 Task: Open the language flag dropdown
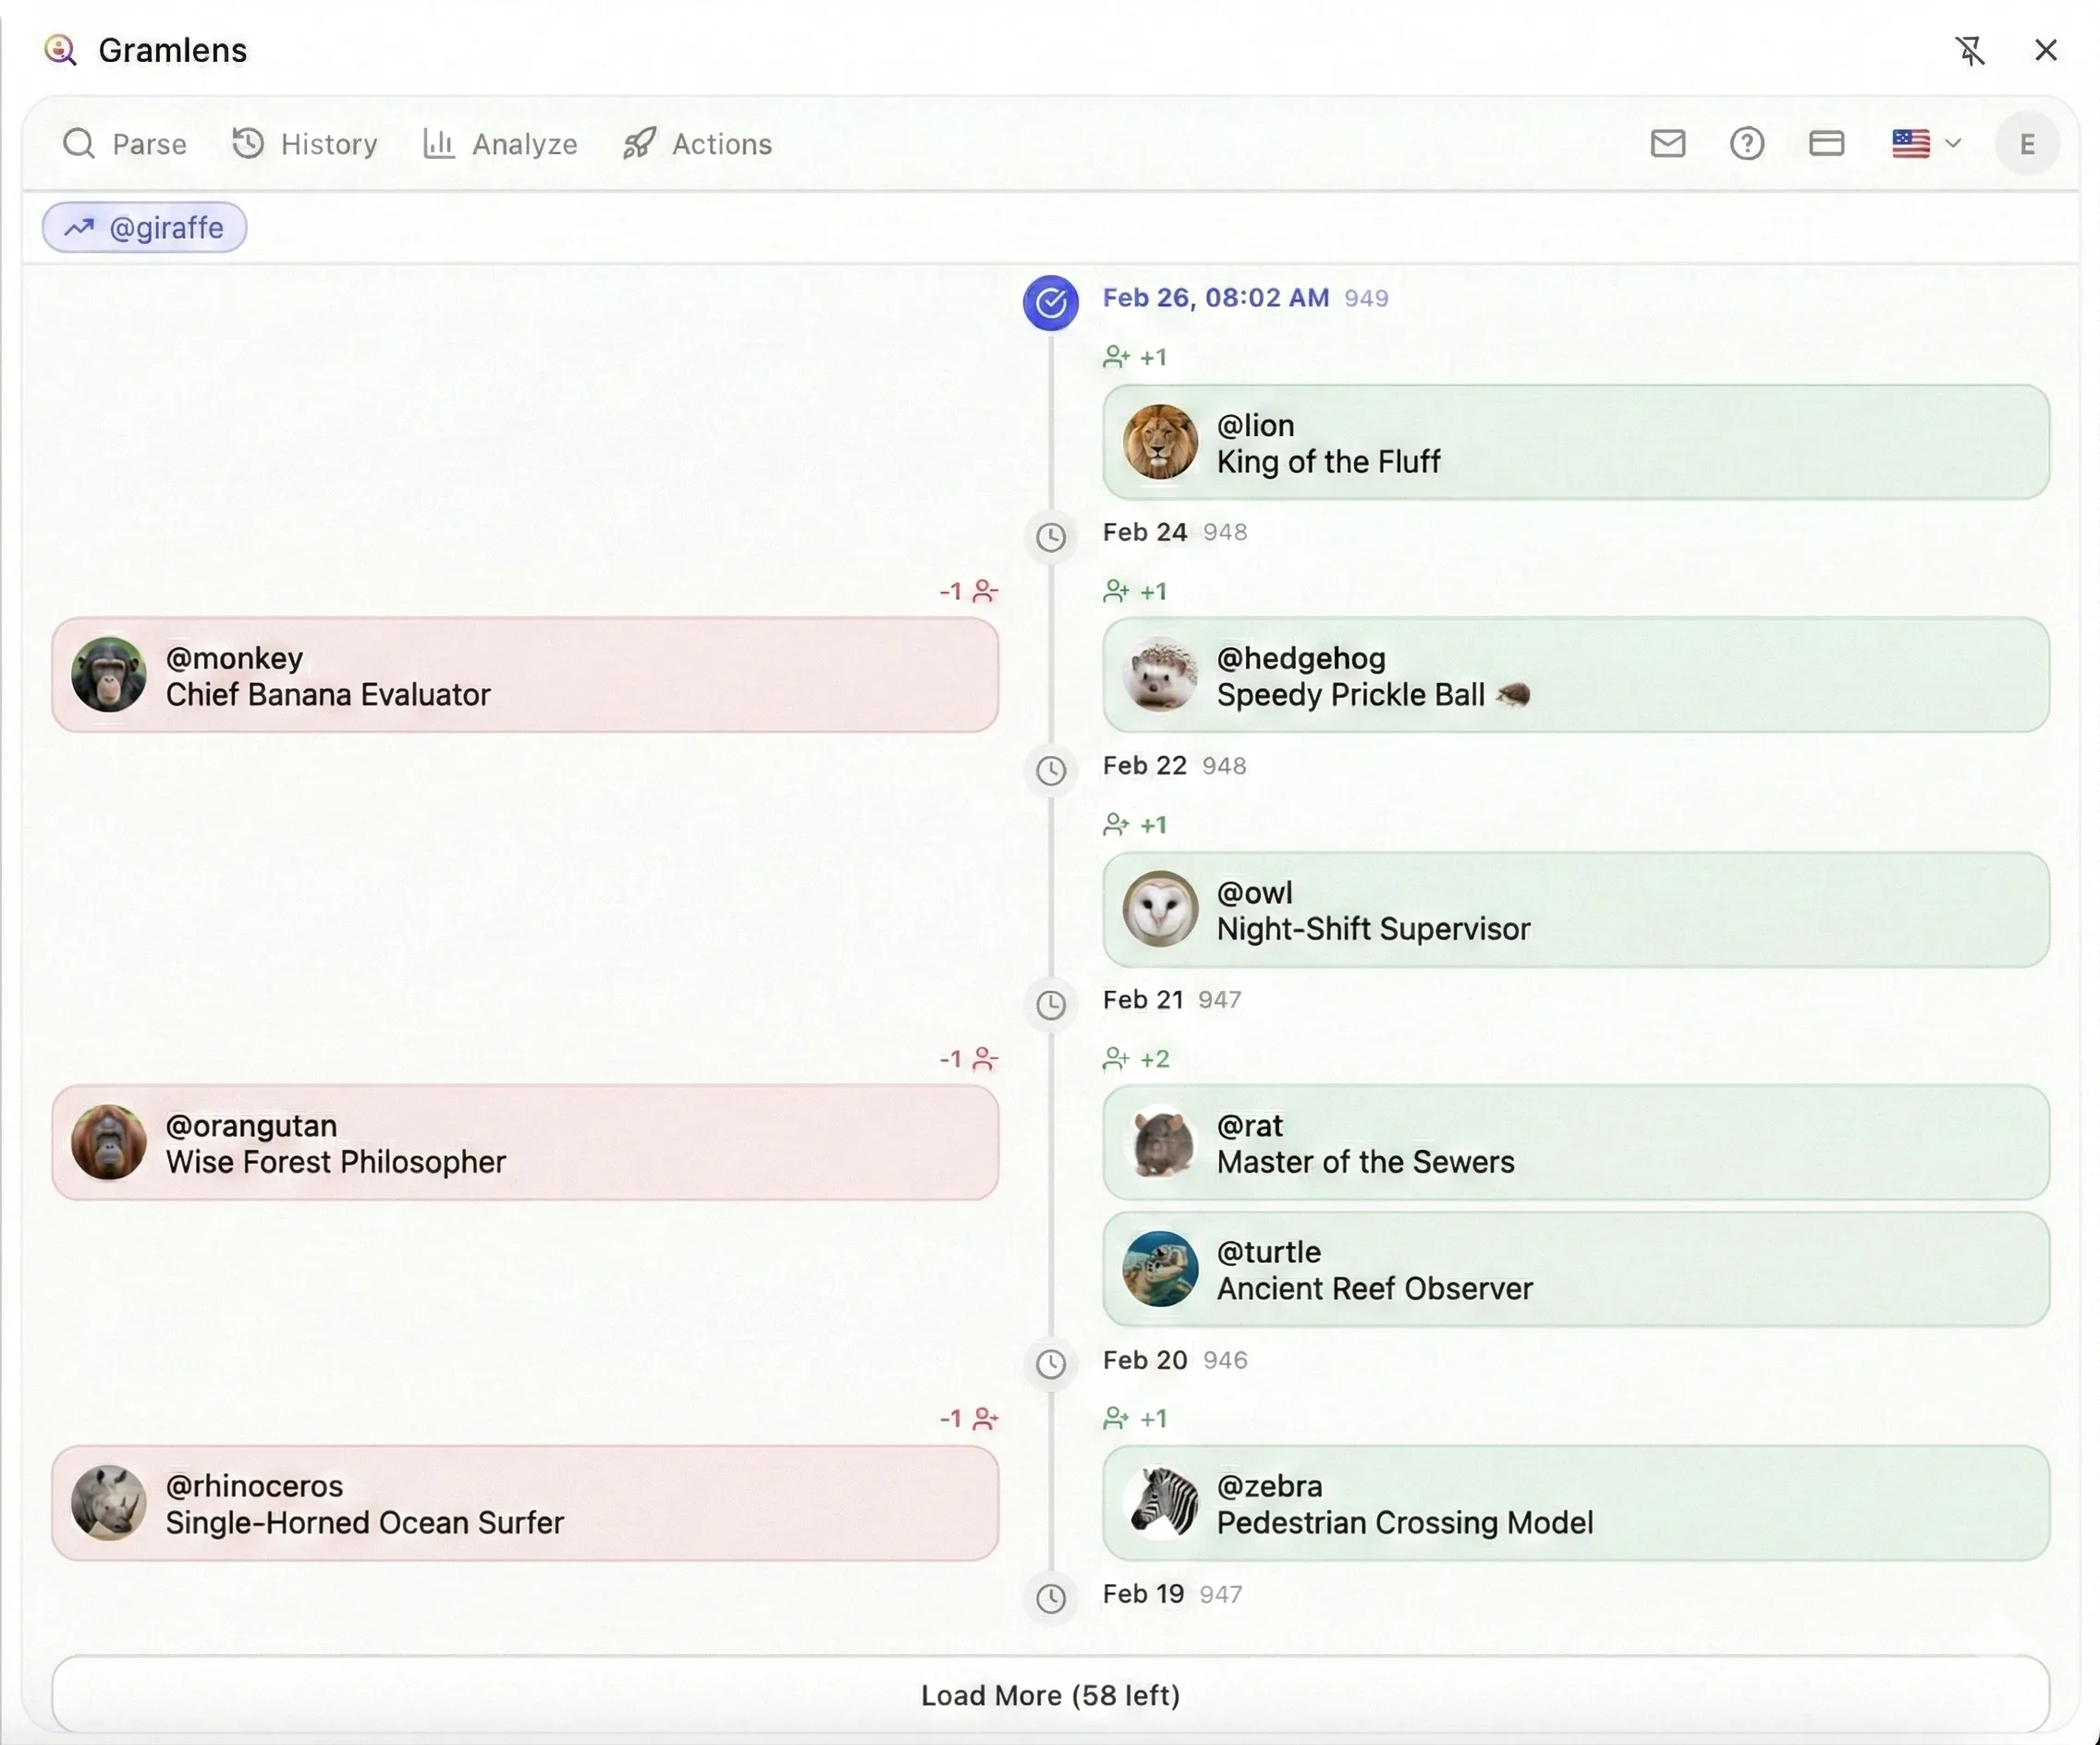(x=1925, y=143)
